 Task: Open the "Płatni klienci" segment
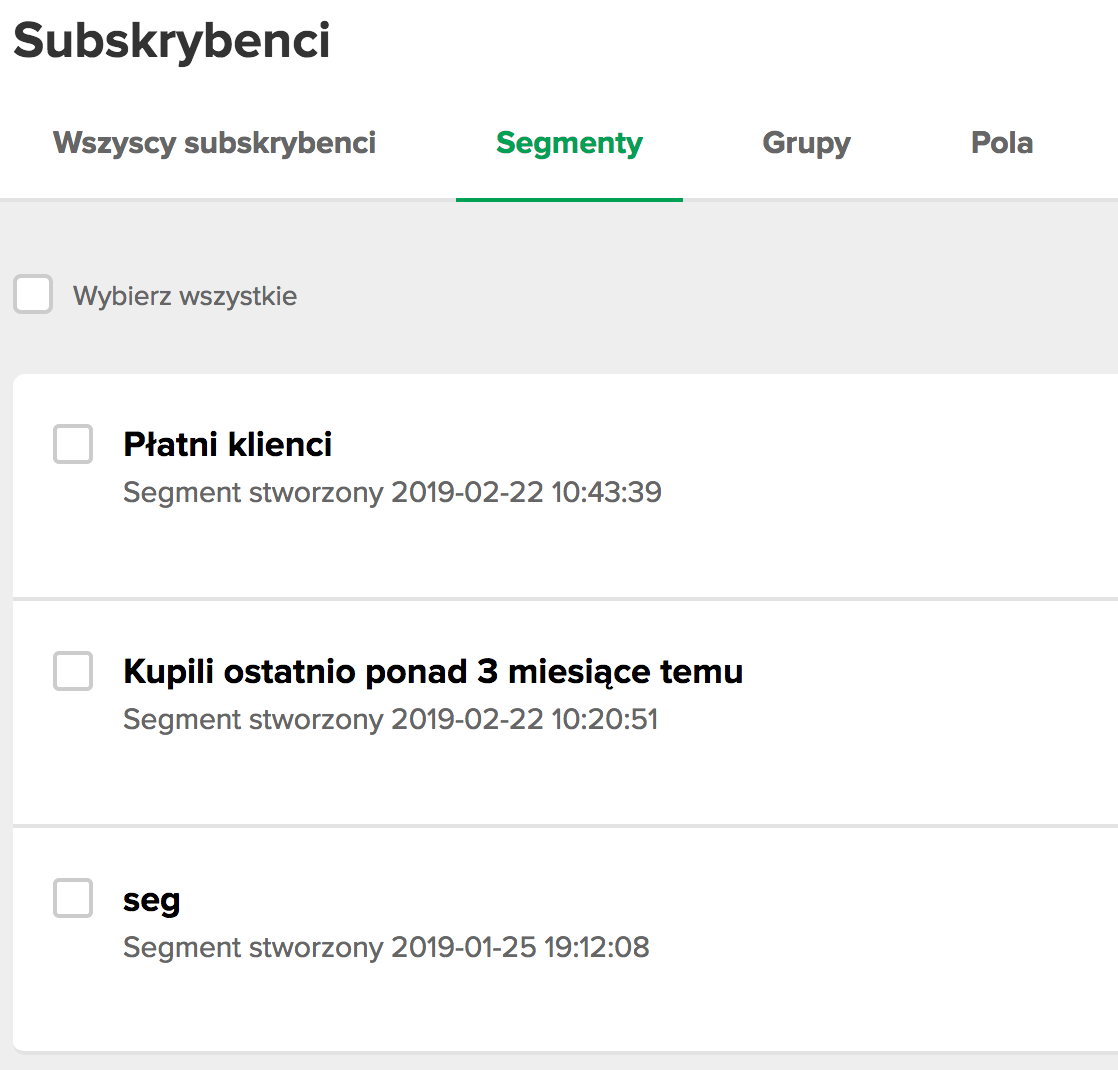(227, 444)
